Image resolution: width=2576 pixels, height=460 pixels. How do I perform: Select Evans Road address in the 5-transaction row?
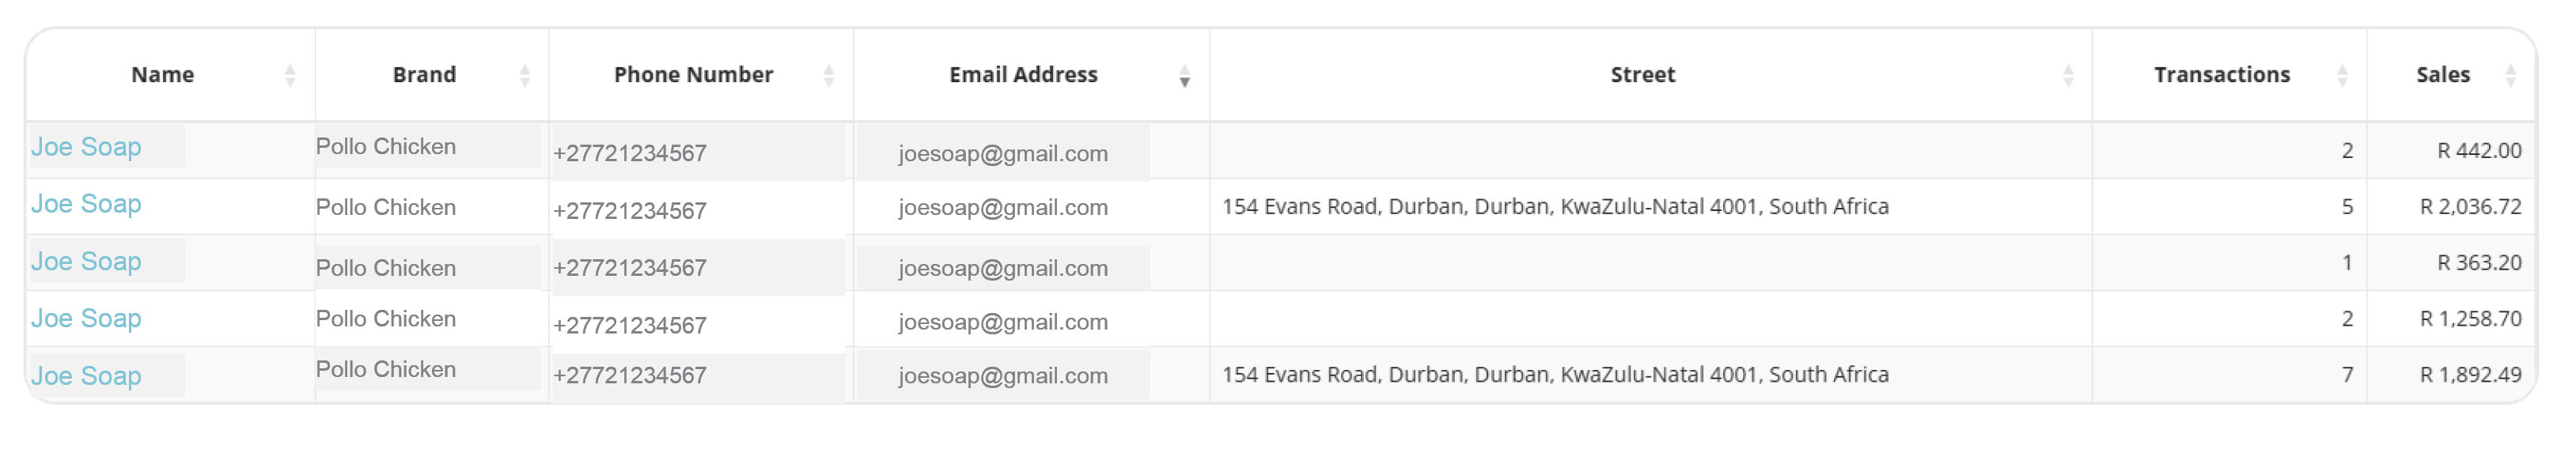[1555, 207]
